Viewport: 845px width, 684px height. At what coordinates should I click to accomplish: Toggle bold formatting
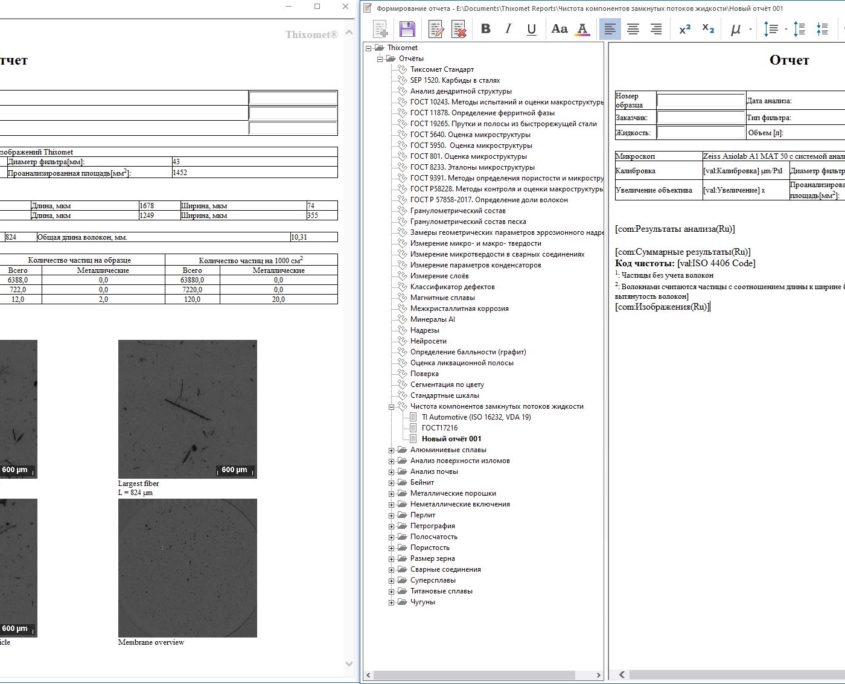coord(486,29)
